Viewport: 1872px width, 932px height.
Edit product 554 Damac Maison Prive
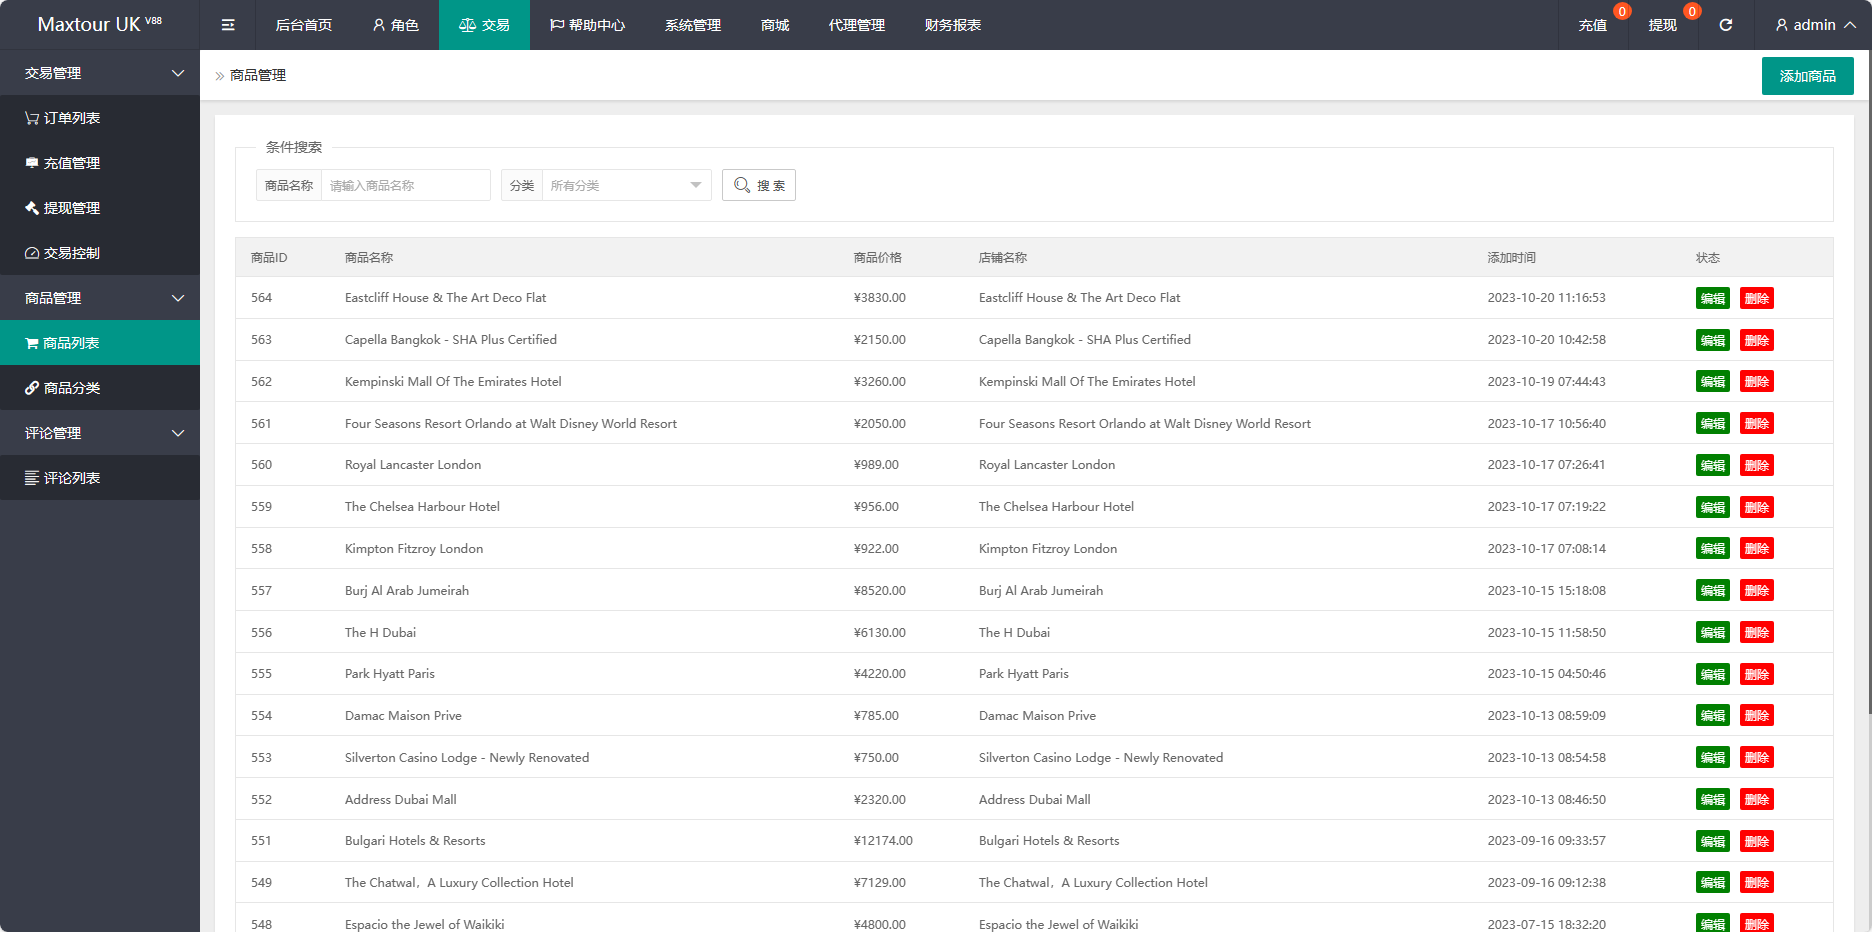pyautogui.click(x=1713, y=716)
